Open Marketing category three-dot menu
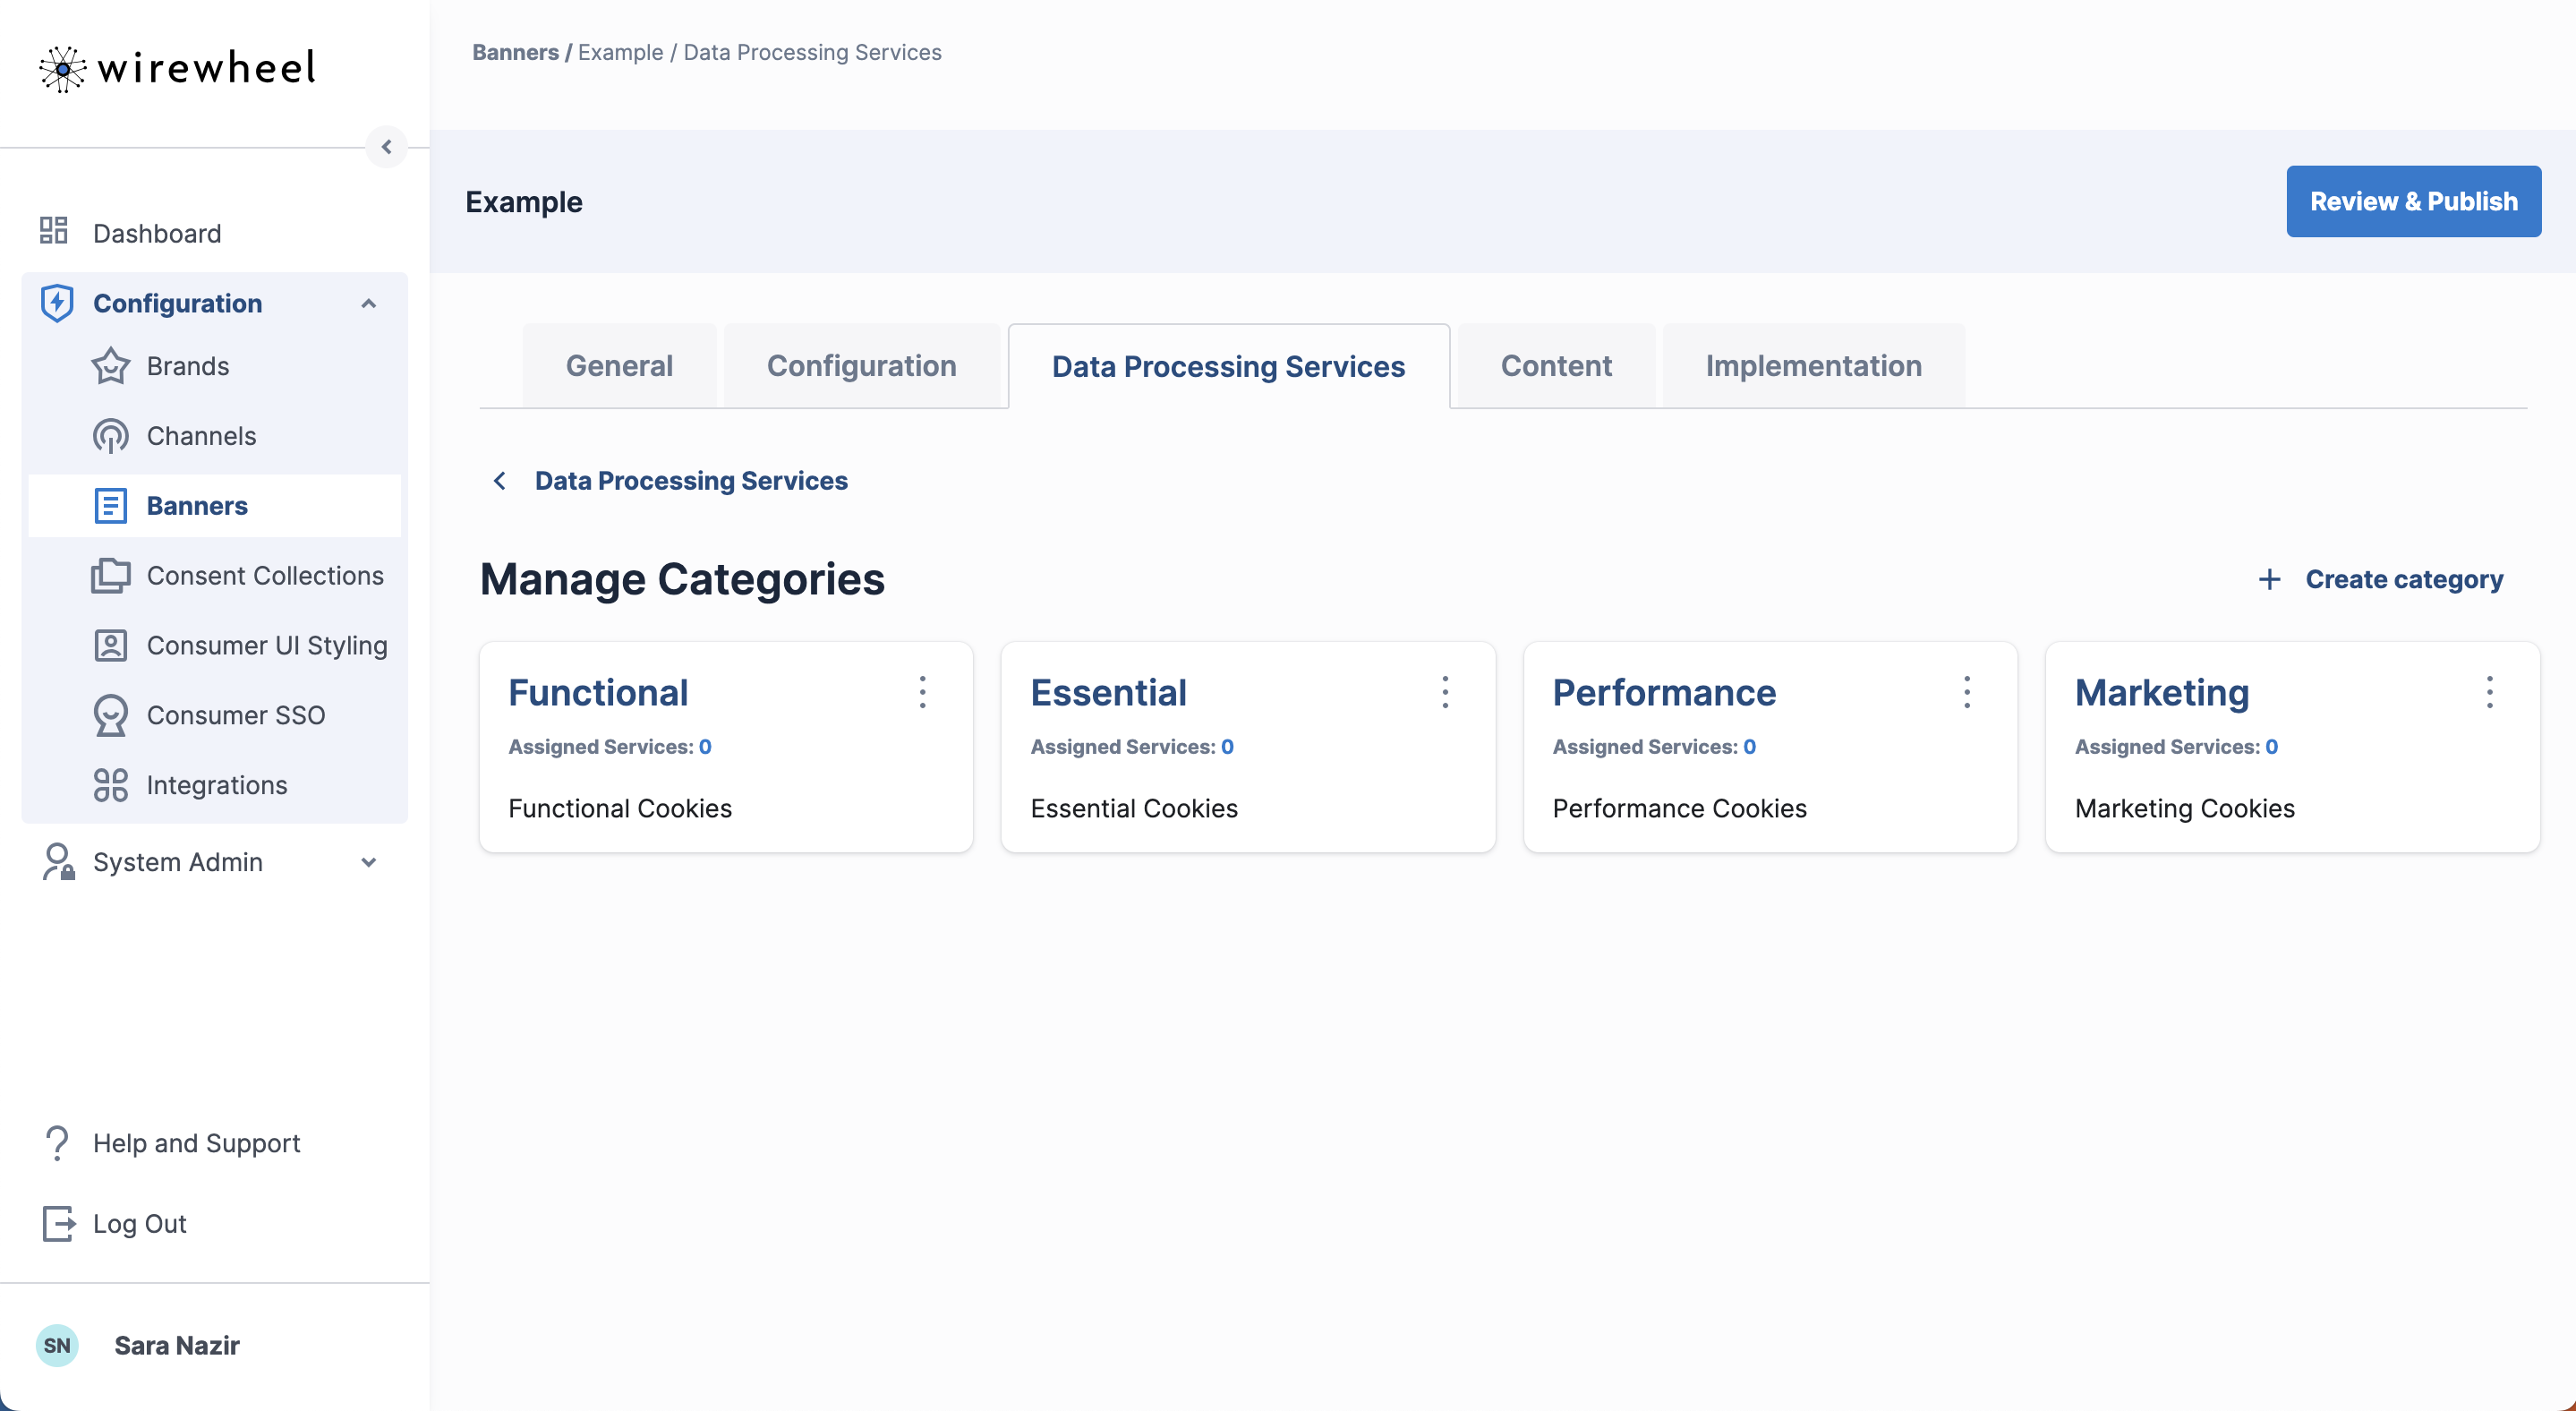The image size is (2576, 1411). point(2489,692)
